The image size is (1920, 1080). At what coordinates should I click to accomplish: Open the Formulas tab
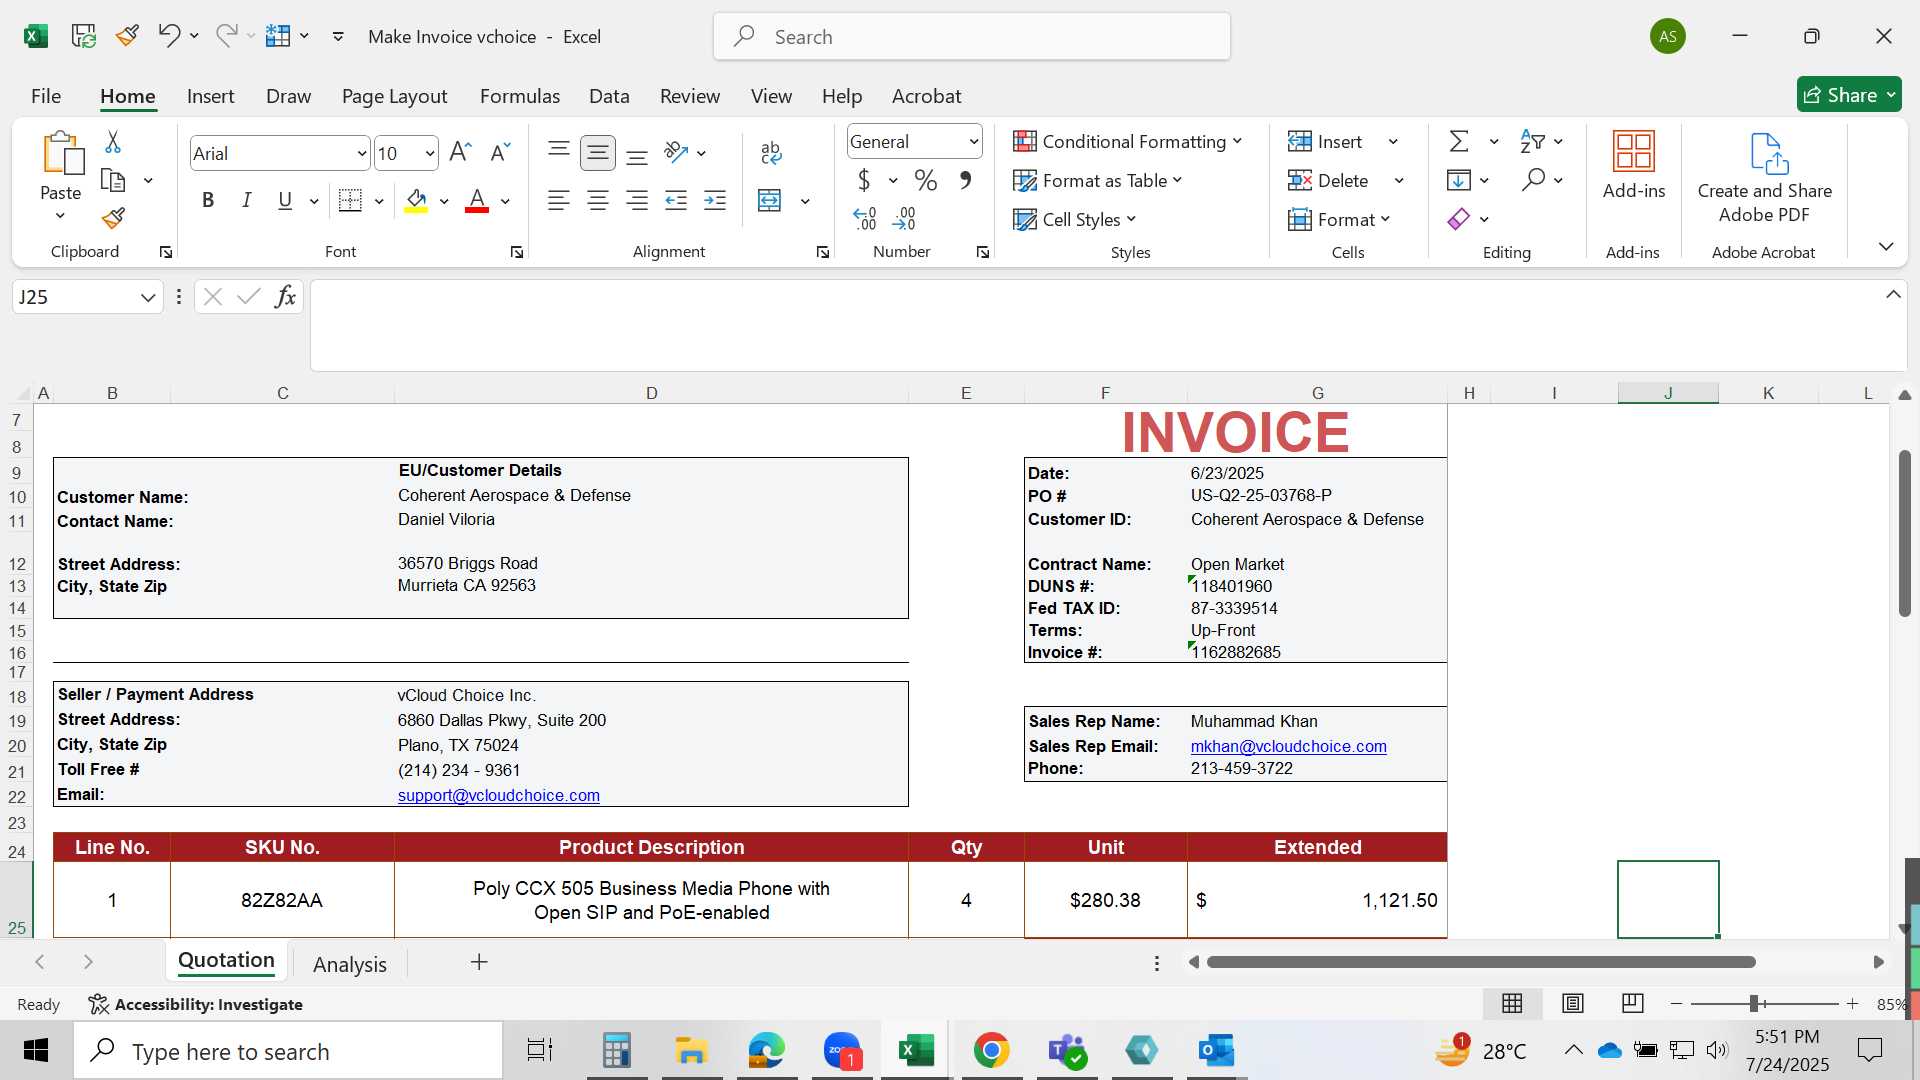(x=520, y=96)
